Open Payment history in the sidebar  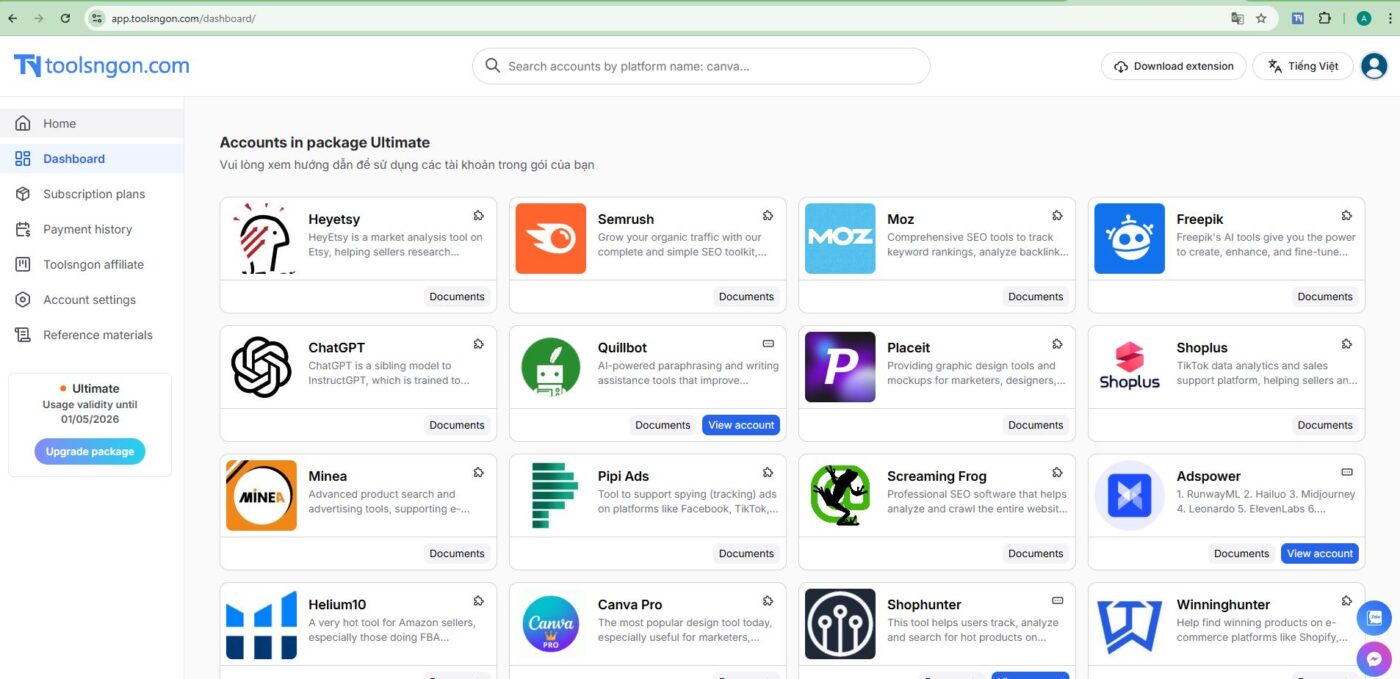[x=92, y=229]
